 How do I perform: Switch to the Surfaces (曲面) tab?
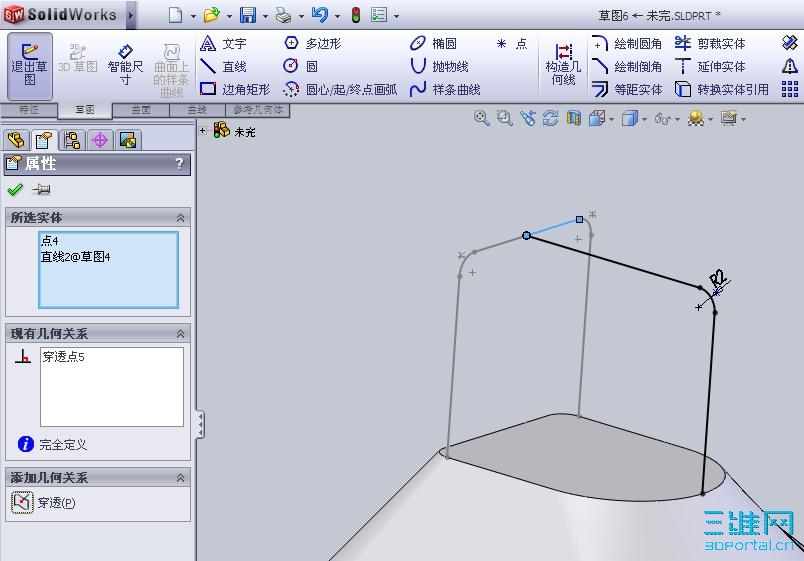click(141, 110)
